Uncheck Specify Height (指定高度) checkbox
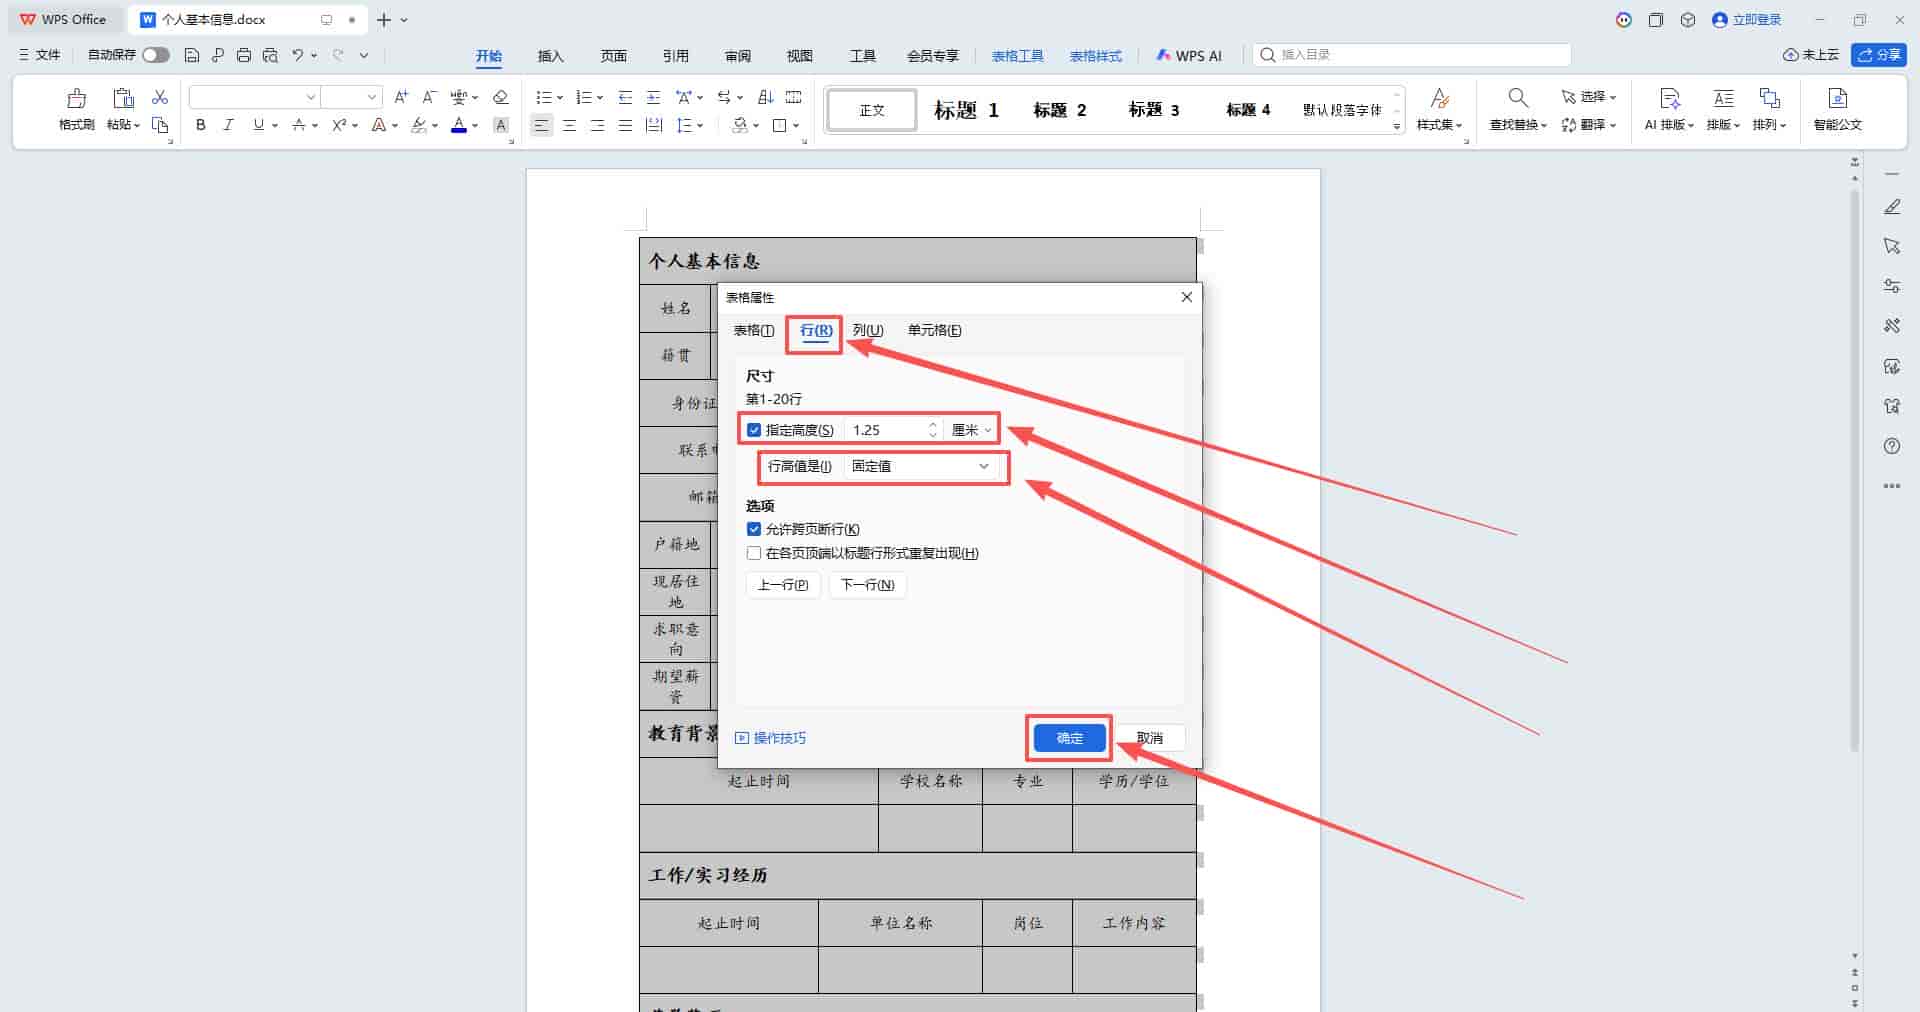This screenshot has height=1012, width=1920. click(754, 430)
